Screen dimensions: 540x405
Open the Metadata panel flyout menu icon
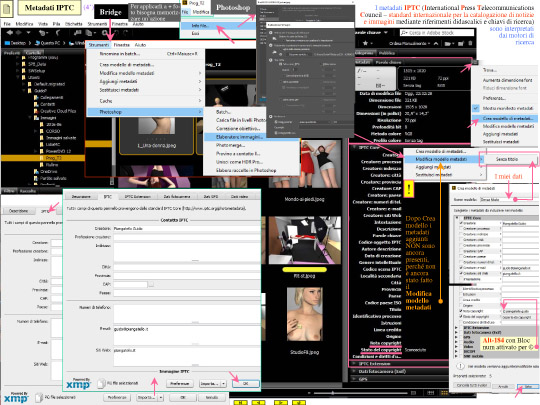click(x=475, y=62)
